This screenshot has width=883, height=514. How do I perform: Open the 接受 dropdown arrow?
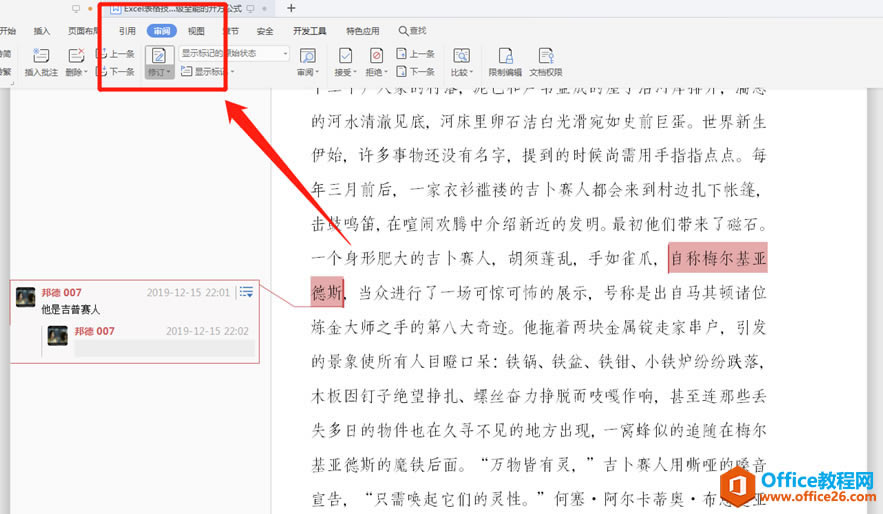tap(355, 72)
